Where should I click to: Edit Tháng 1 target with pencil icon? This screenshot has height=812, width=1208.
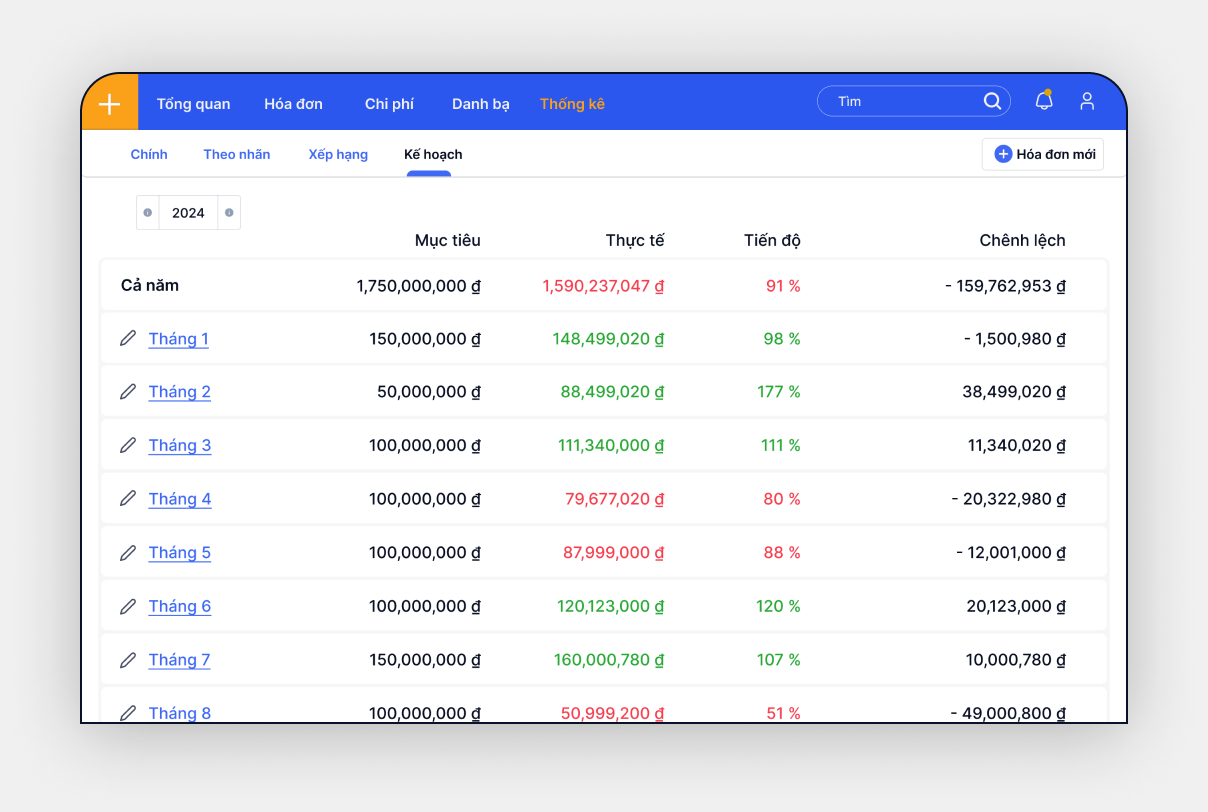pos(128,338)
